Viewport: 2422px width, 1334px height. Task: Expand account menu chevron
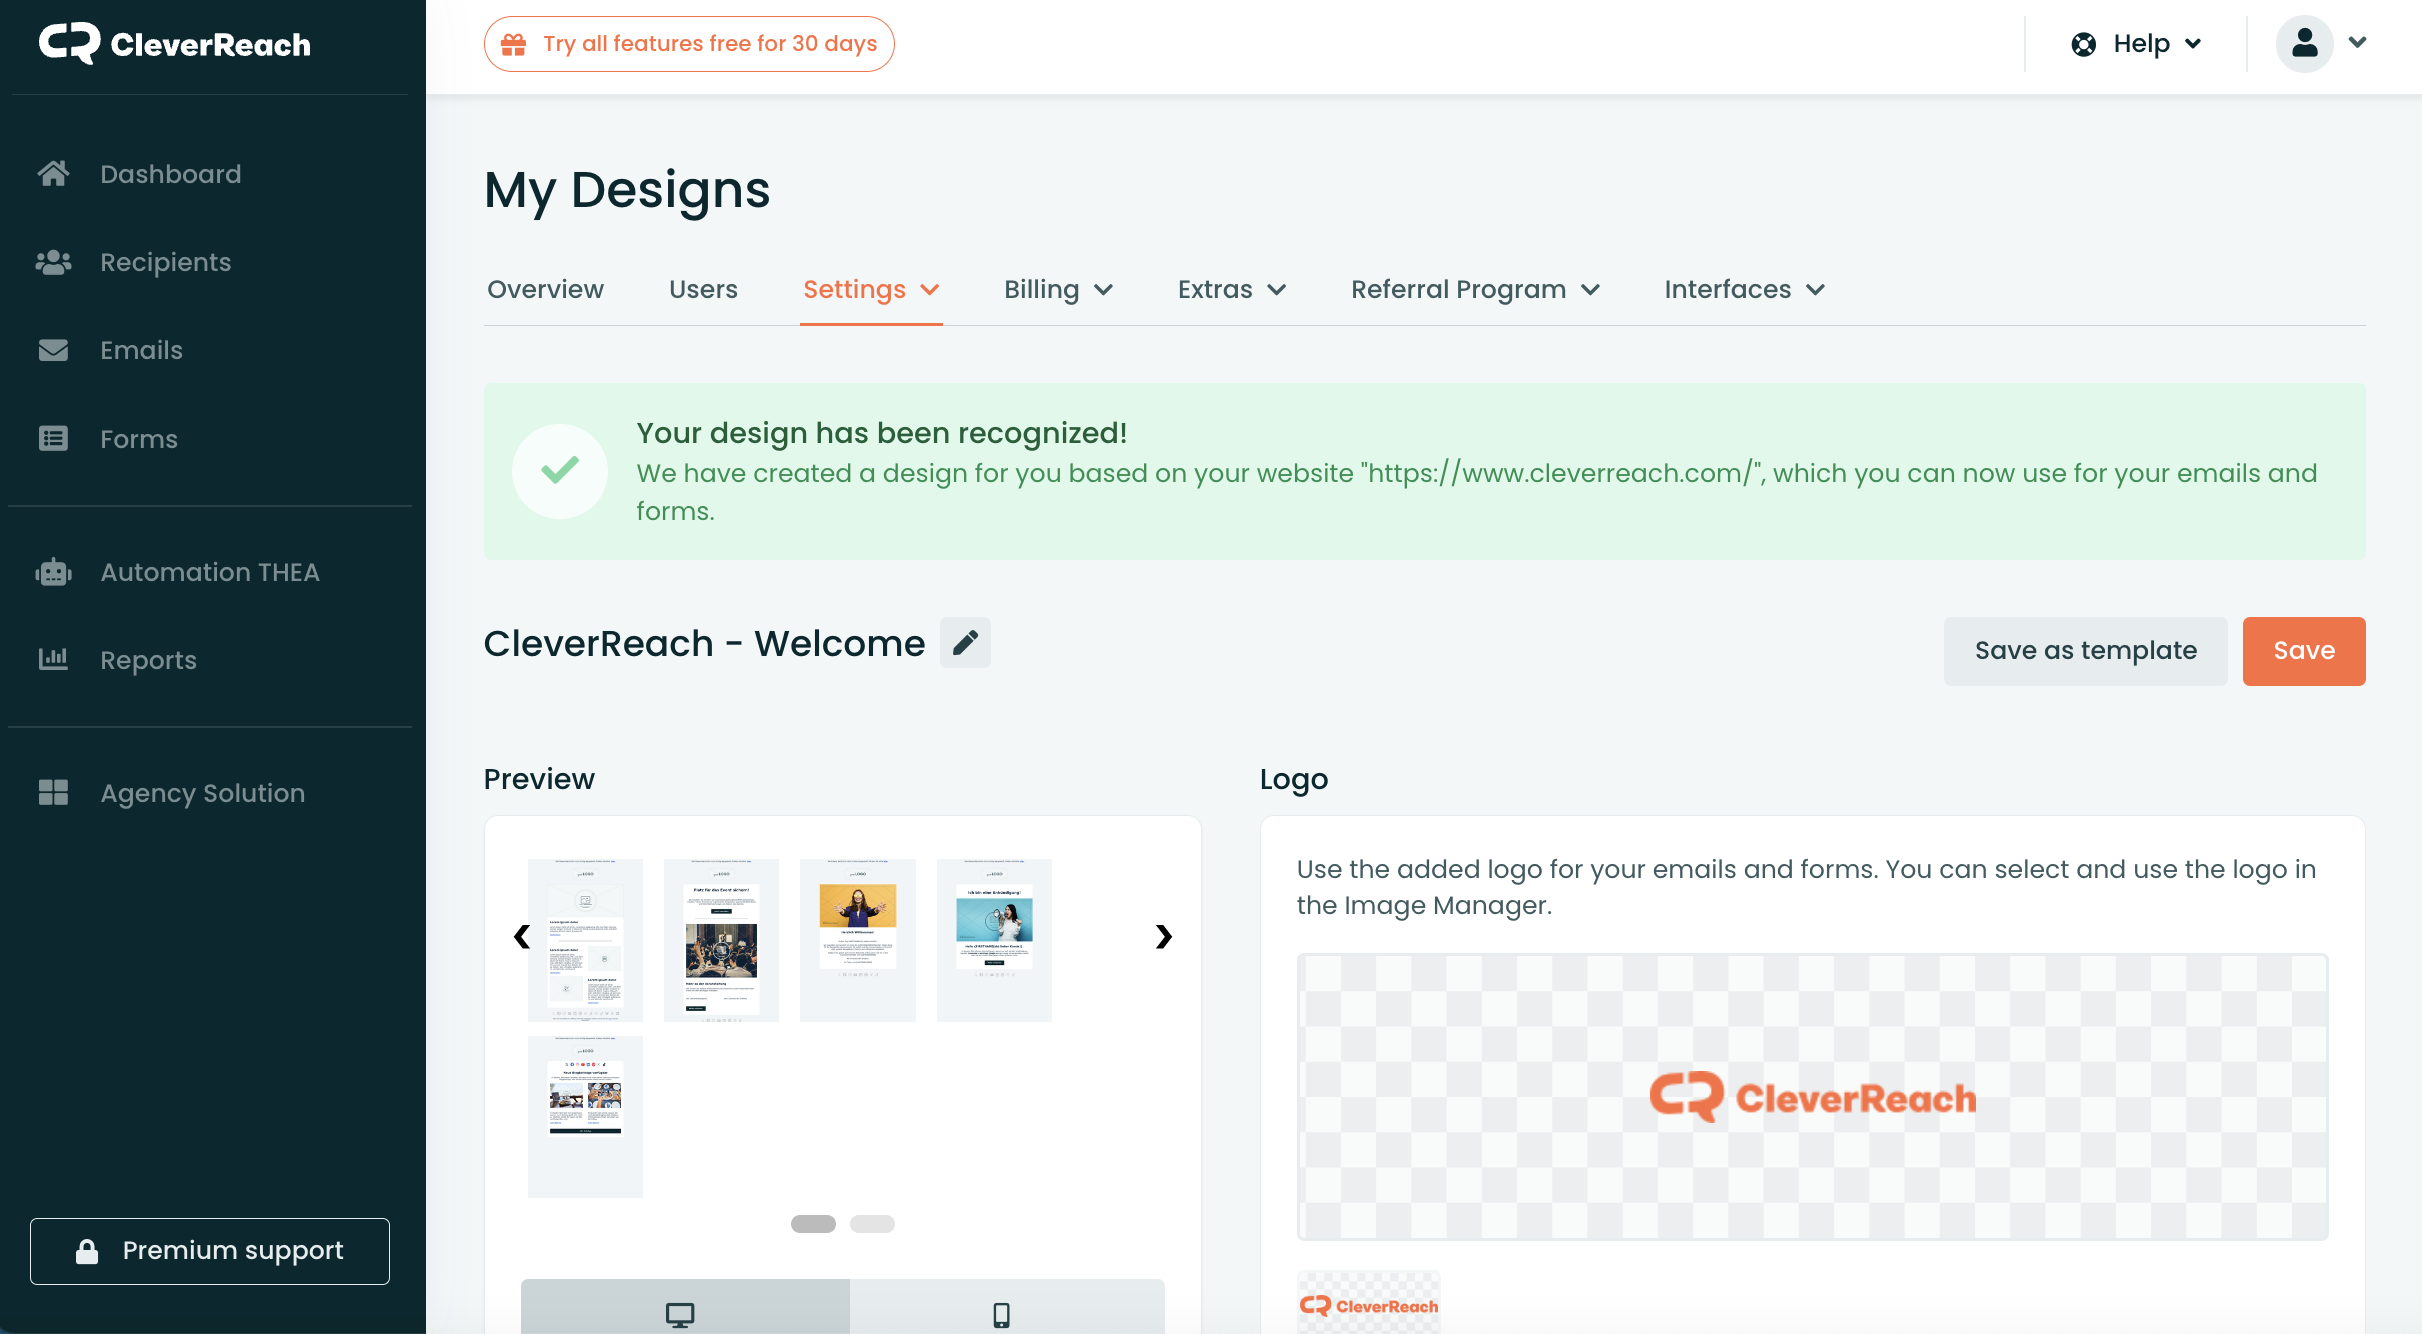2358,43
